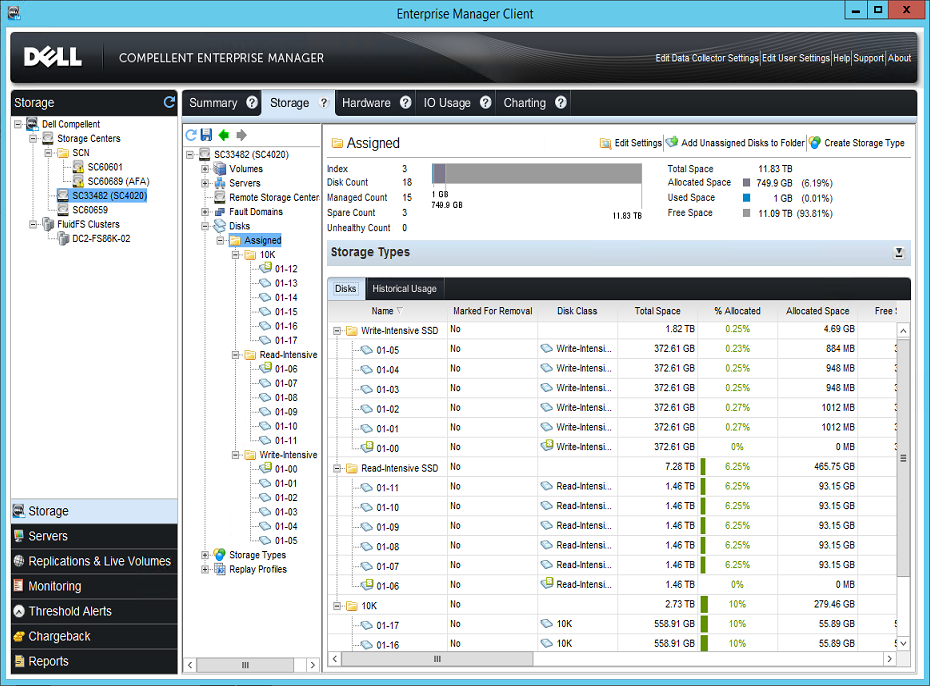930x686 pixels.
Task: Collapse the Write-Intensive SSD group row
Action: [x=335, y=329]
